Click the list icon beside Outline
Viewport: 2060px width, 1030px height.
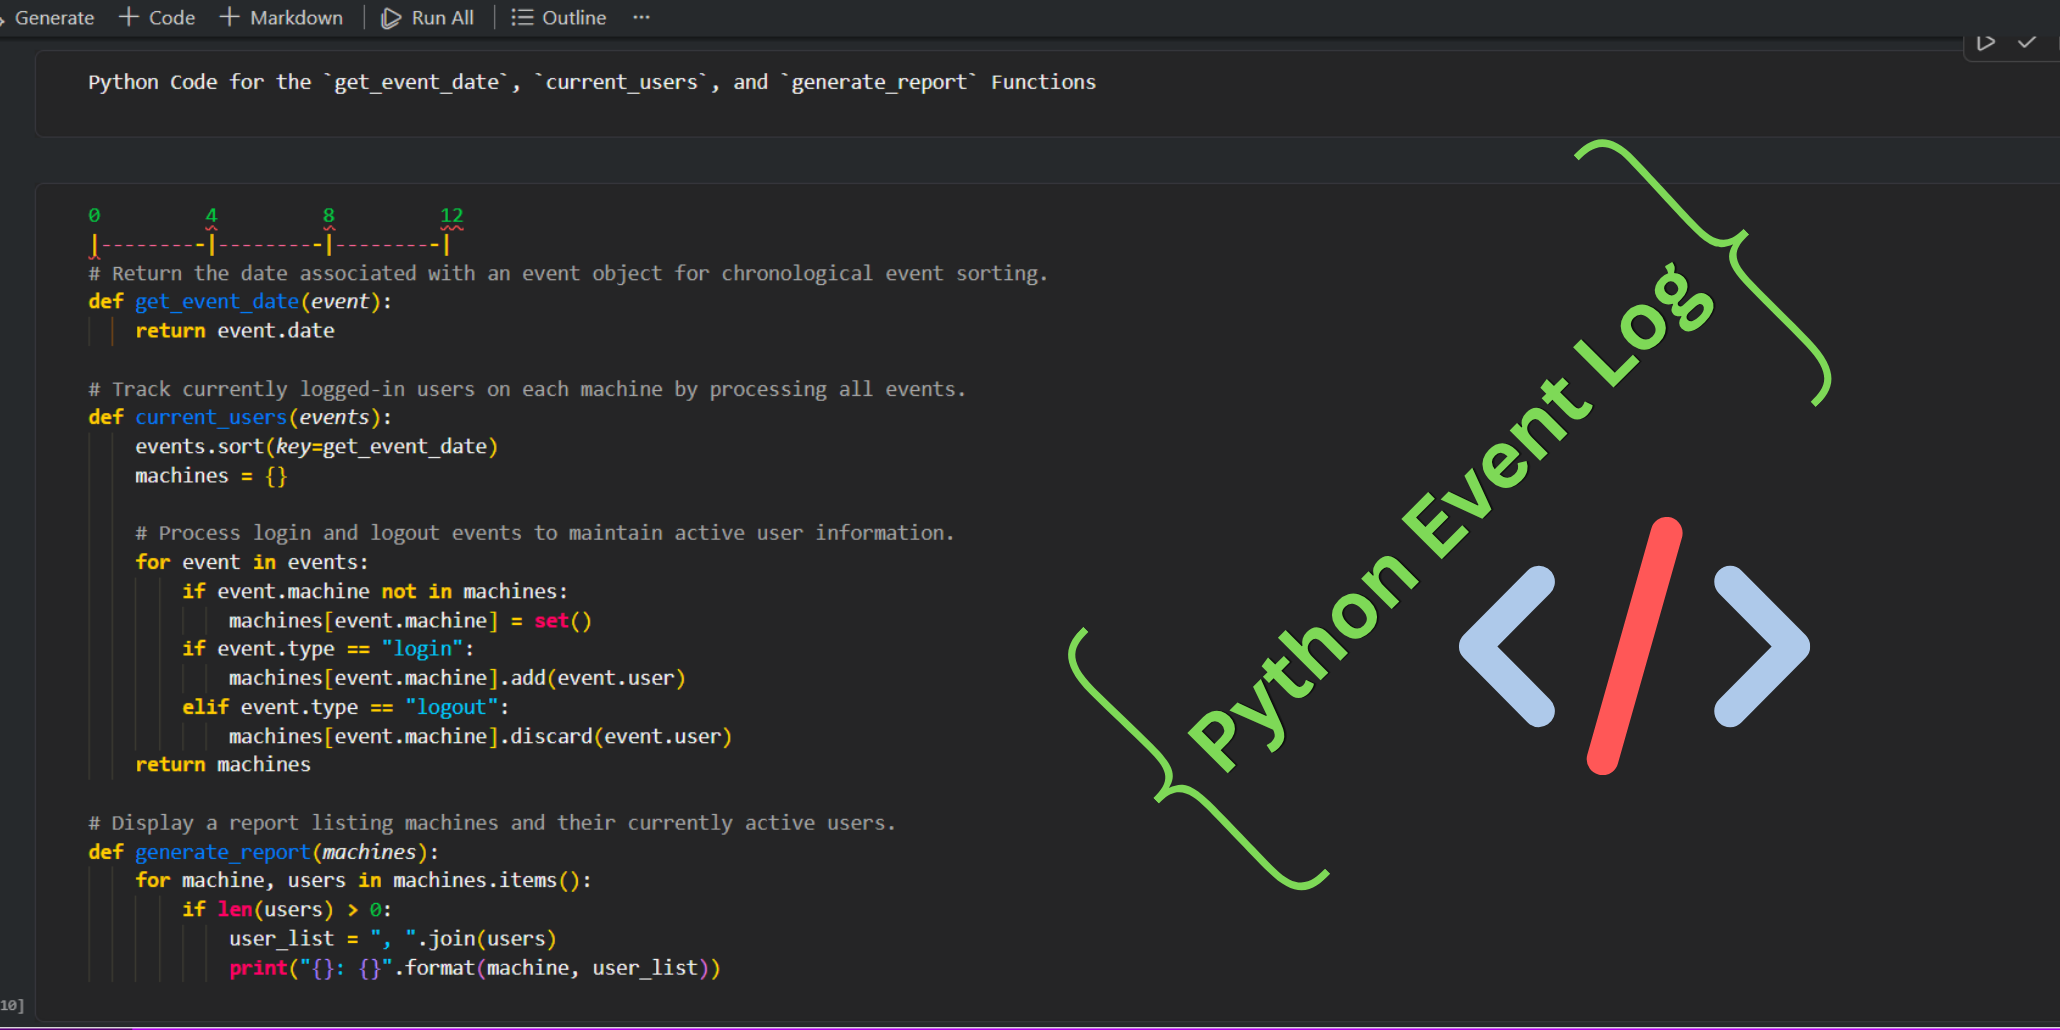522,18
